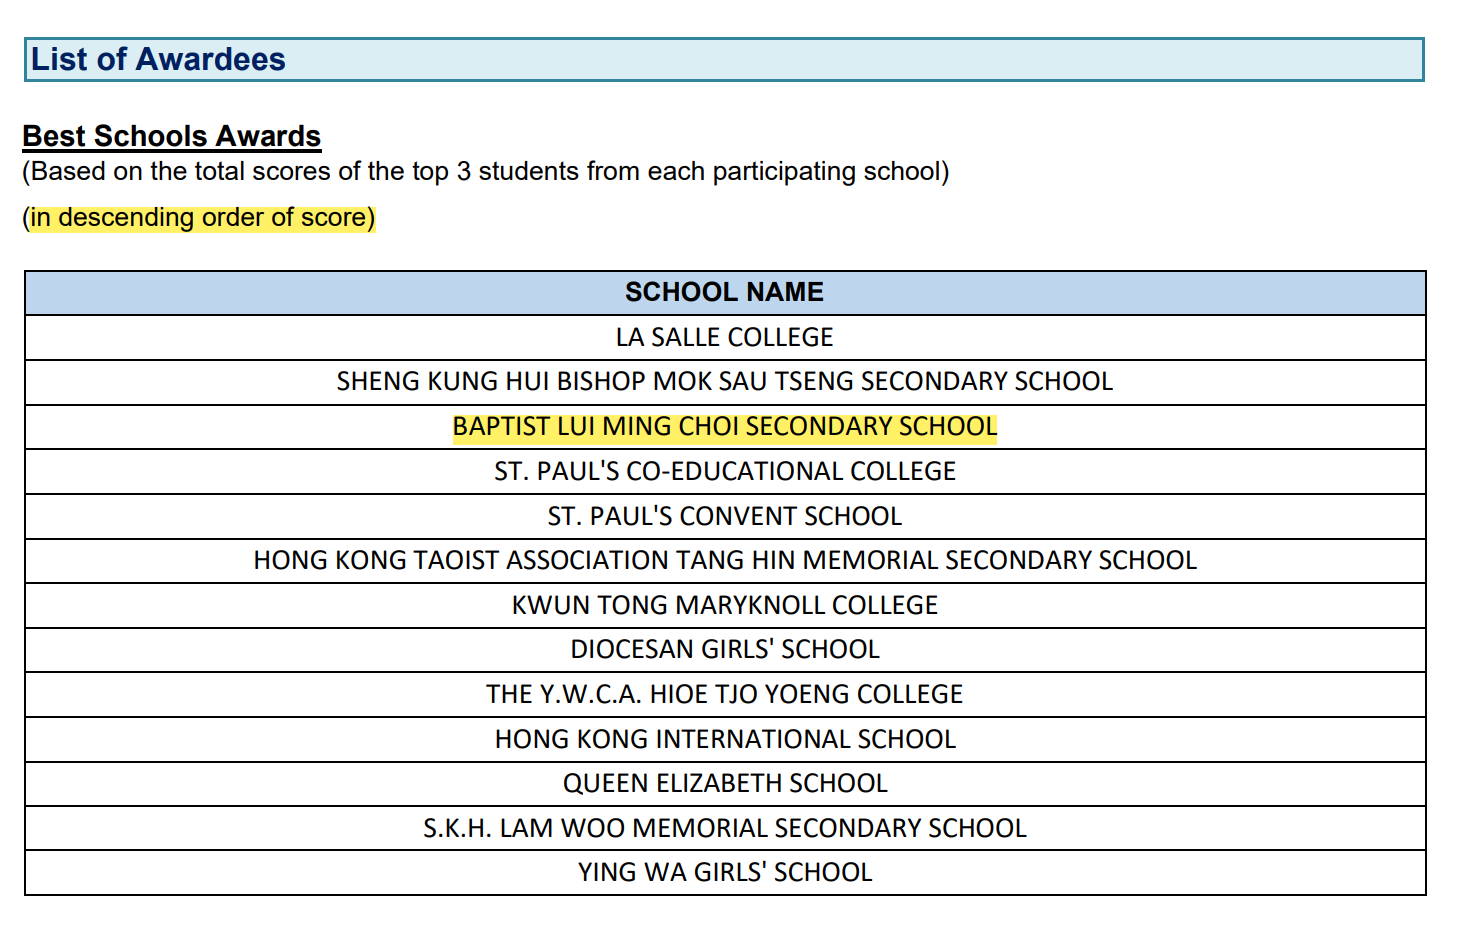Click 'DIOCESAN GIRLS' SCHOOL' row

pos(725,650)
